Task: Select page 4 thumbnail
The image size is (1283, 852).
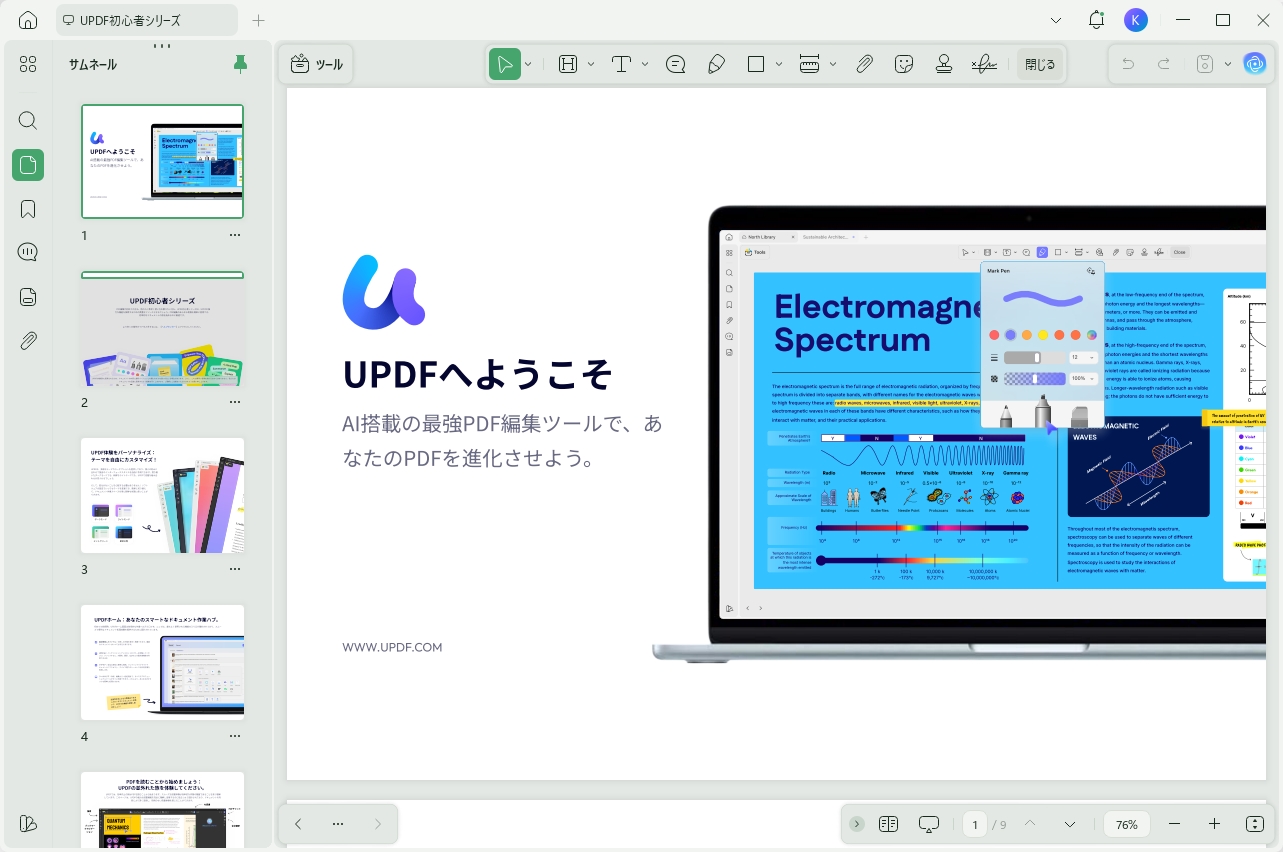Action: click(x=162, y=662)
